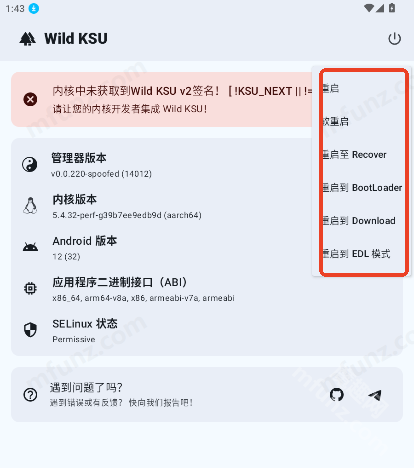Select reboot to Recovery option
The height and width of the screenshot is (468, 414).
click(362, 154)
